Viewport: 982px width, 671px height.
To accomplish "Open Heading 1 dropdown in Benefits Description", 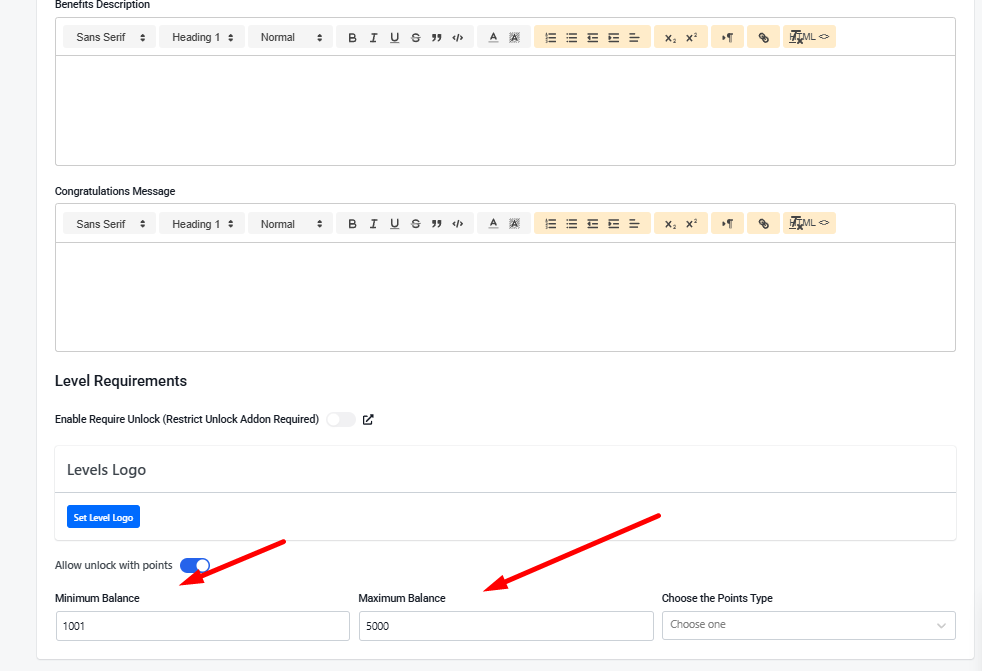I will pos(202,37).
